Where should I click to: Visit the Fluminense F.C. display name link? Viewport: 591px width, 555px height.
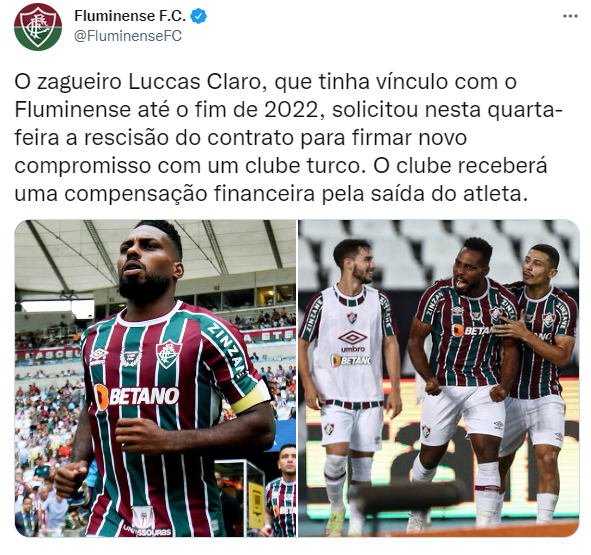point(130,16)
